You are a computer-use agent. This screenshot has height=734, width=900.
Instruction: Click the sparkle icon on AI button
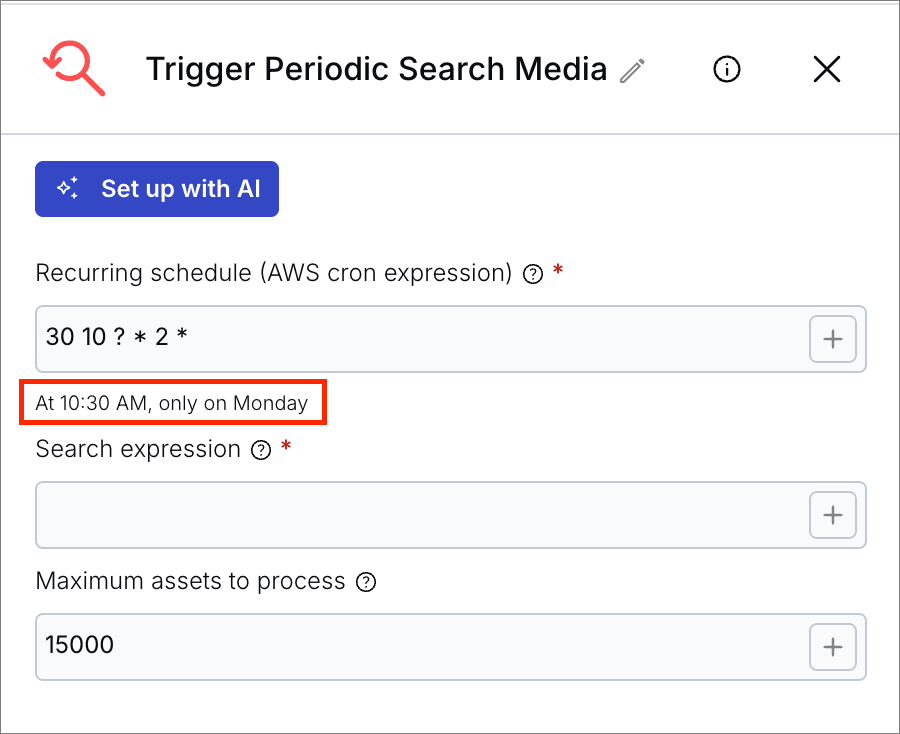68,189
